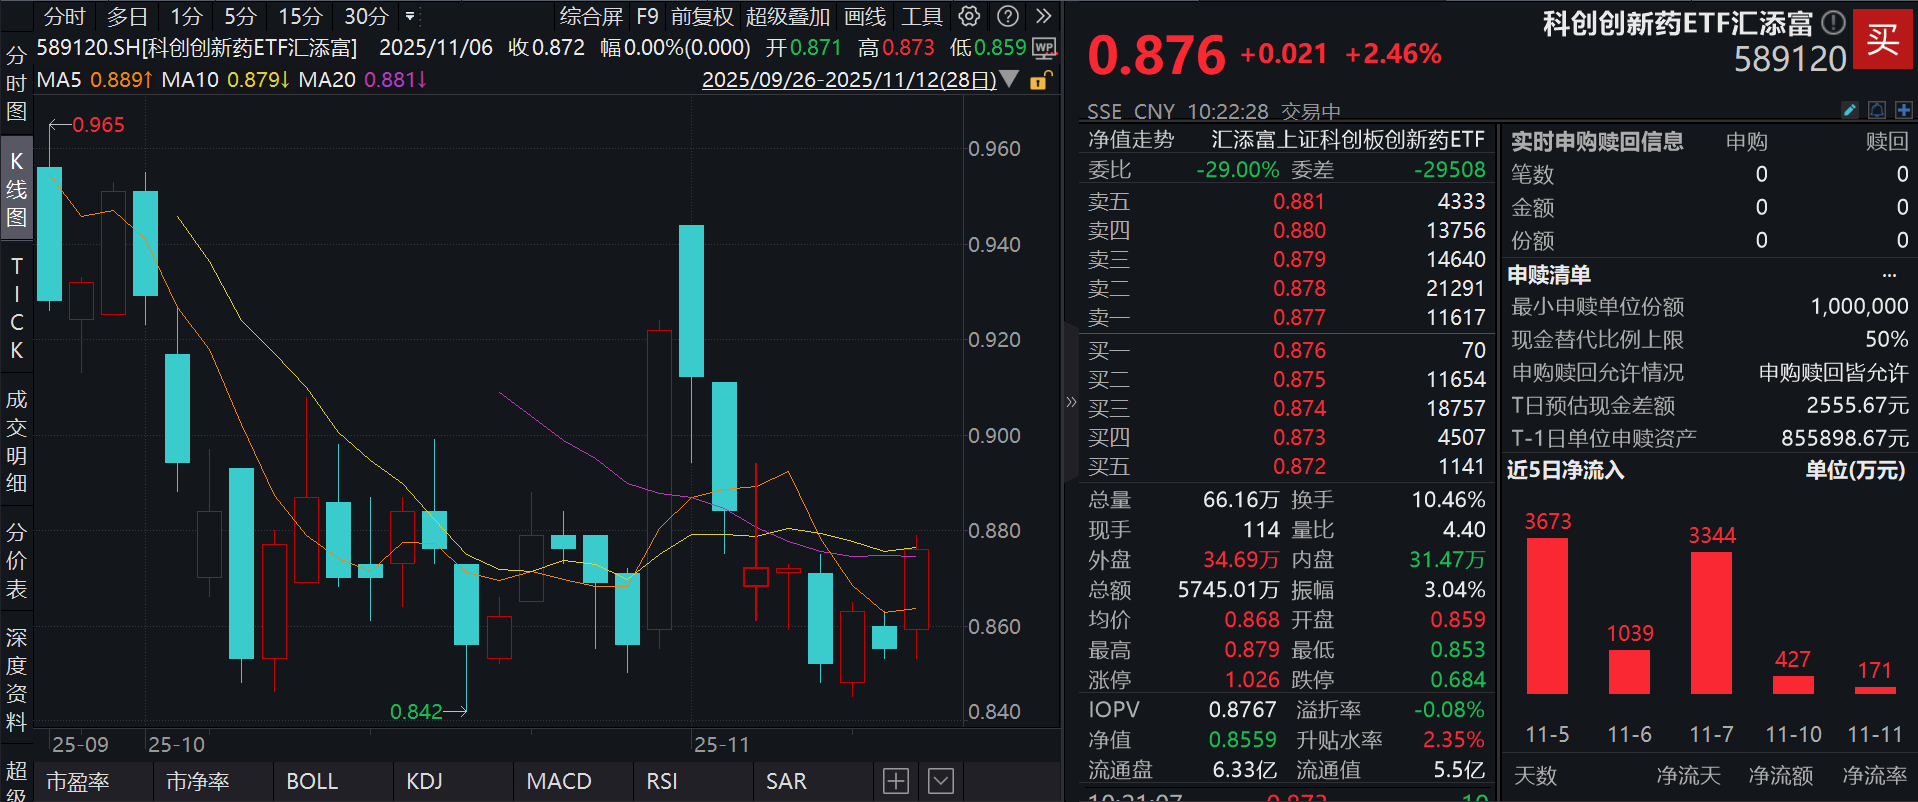Open 前复权 adjustment dropdown
Image resolution: width=1918 pixels, height=802 pixels.
702,16
